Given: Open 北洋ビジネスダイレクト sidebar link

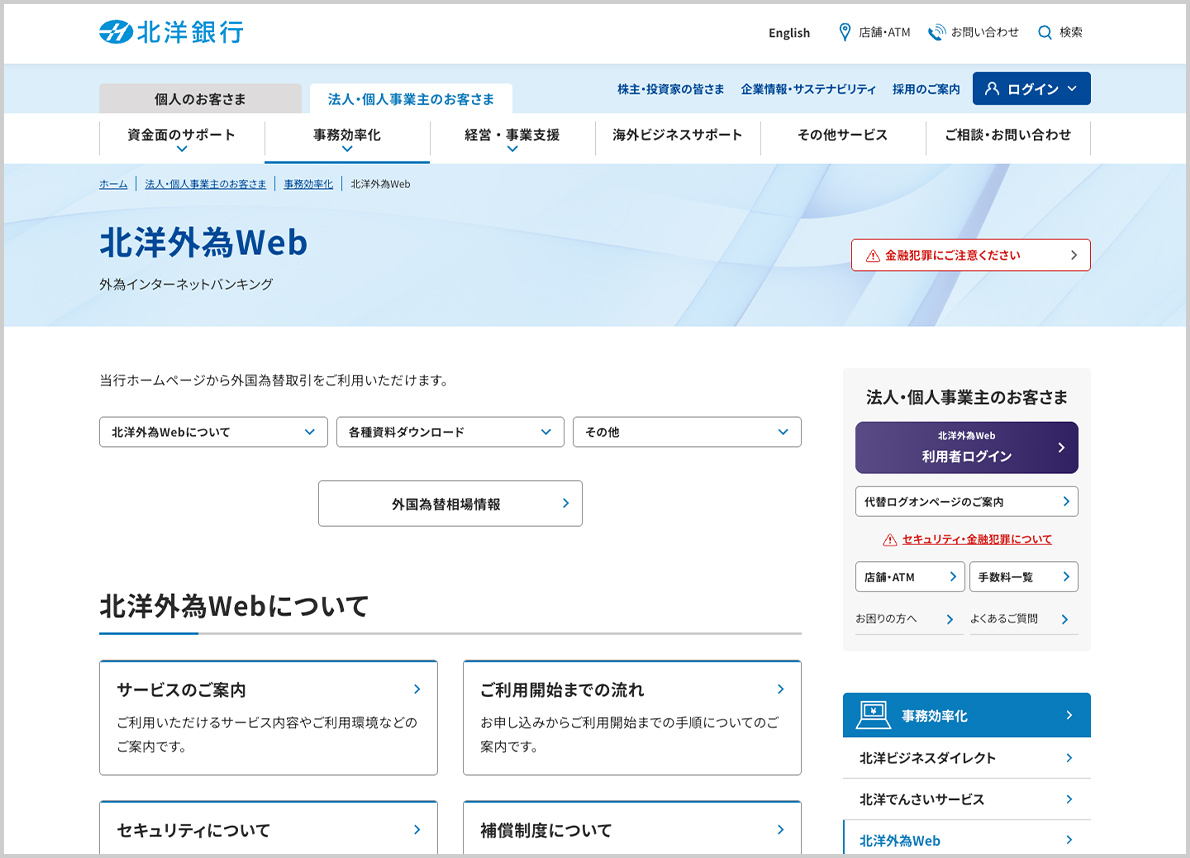Looking at the screenshot, I should [967, 758].
